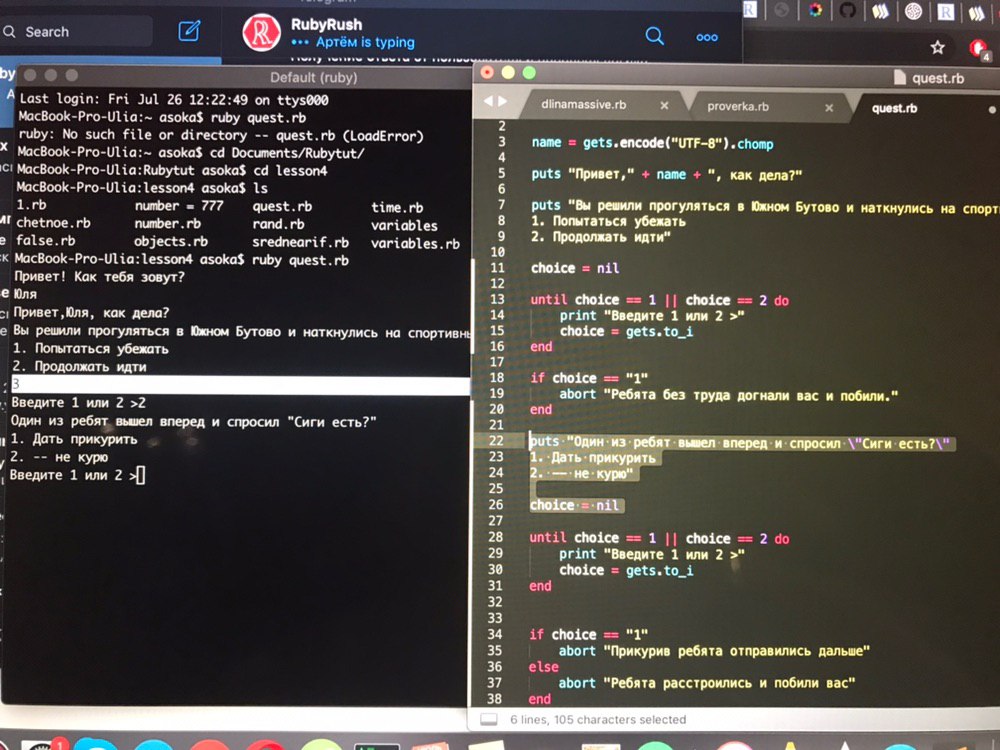Click the 'else' keyword on line 36
The image size is (1000, 750).
[x=543, y=666]
